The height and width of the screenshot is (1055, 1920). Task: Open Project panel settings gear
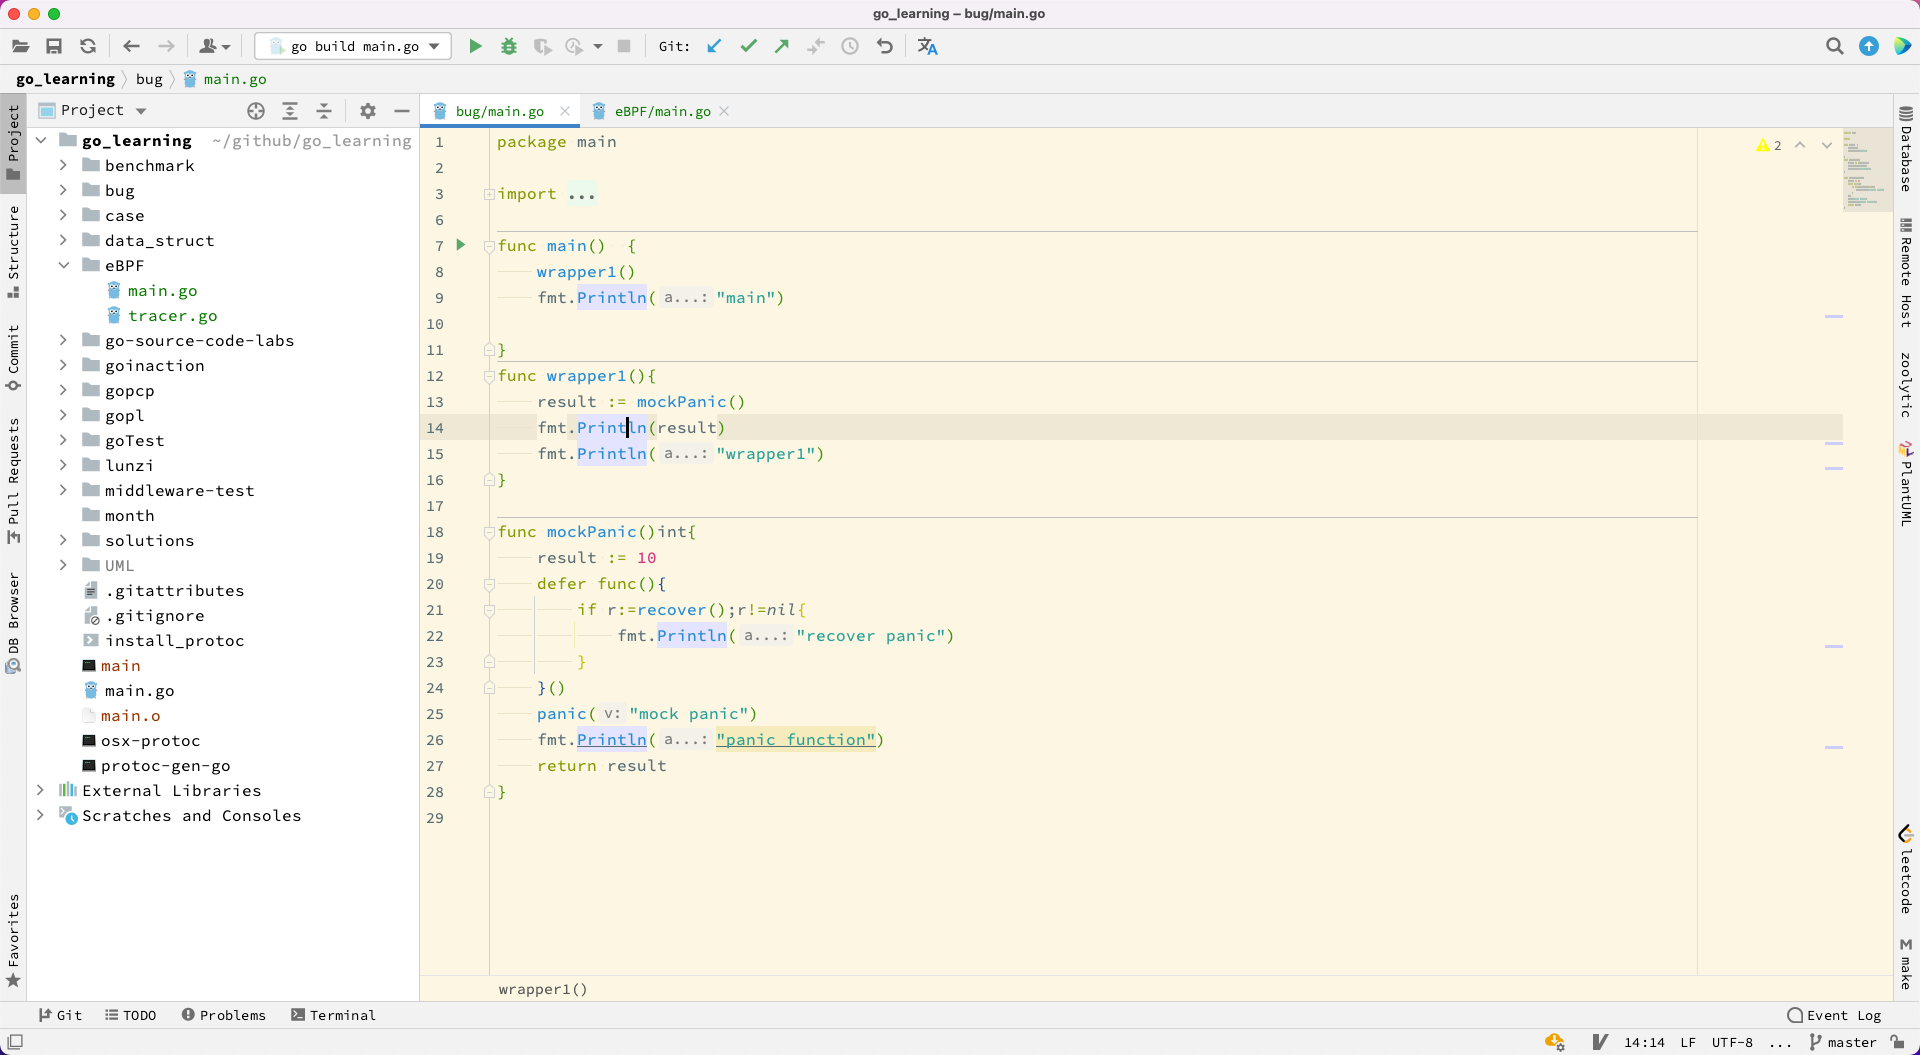click(368, 111)
